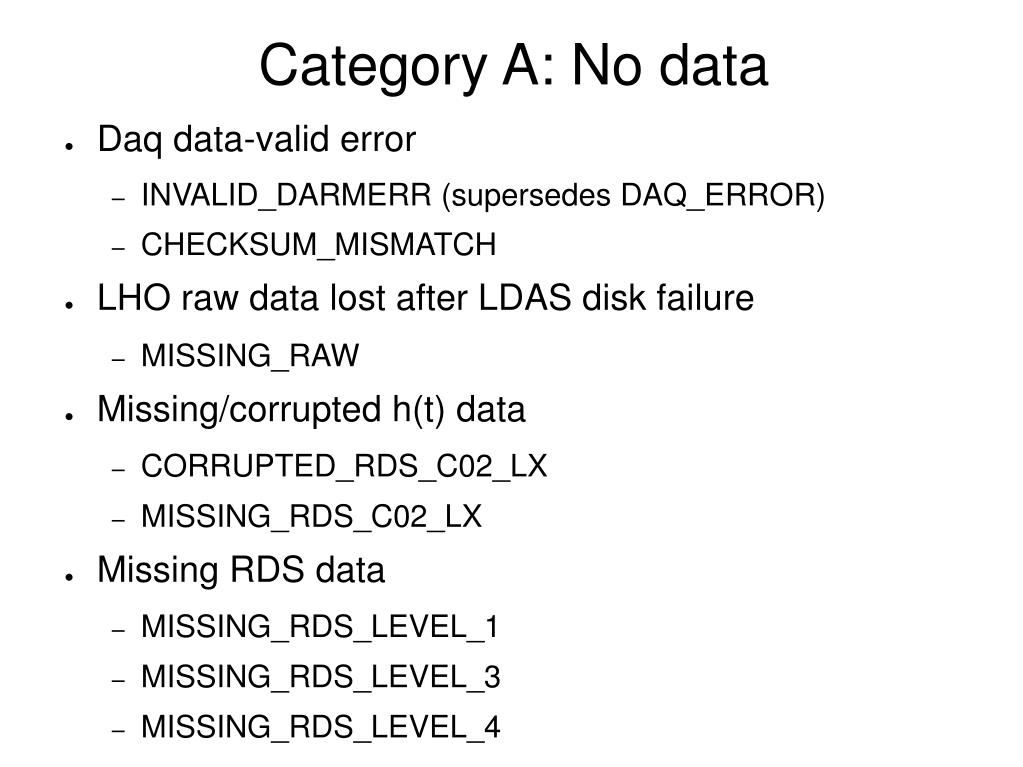
Task: Click the dash before MISSING_RAW
Action: click(118, 359)
